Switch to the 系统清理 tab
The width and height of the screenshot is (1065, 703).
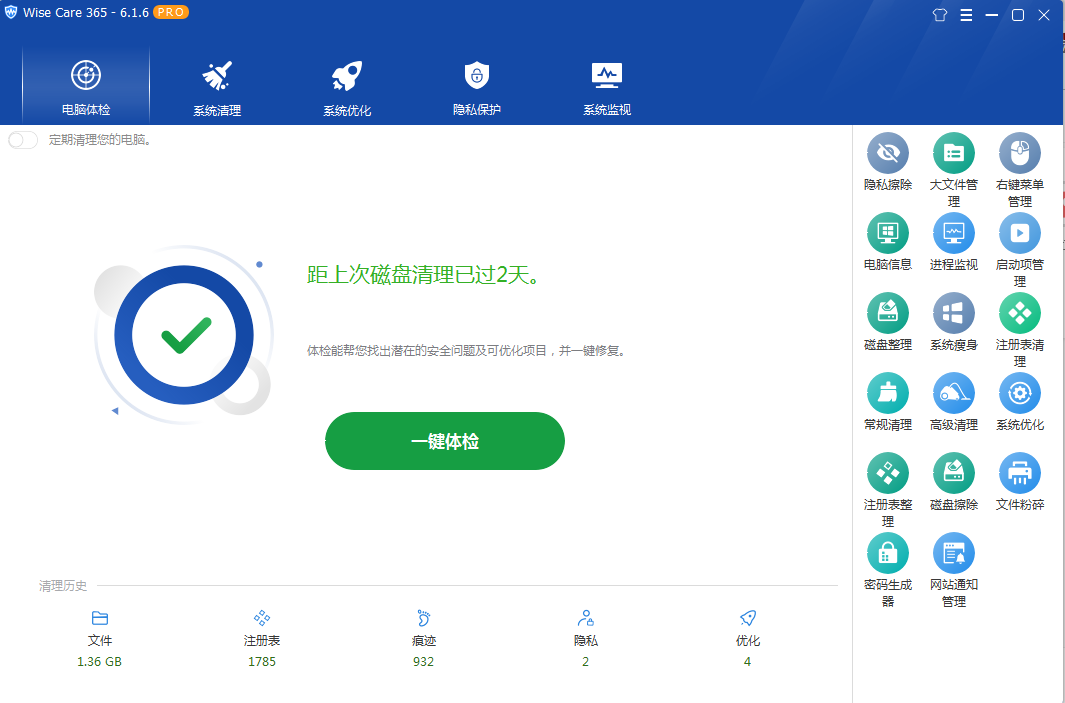point(217,86)
